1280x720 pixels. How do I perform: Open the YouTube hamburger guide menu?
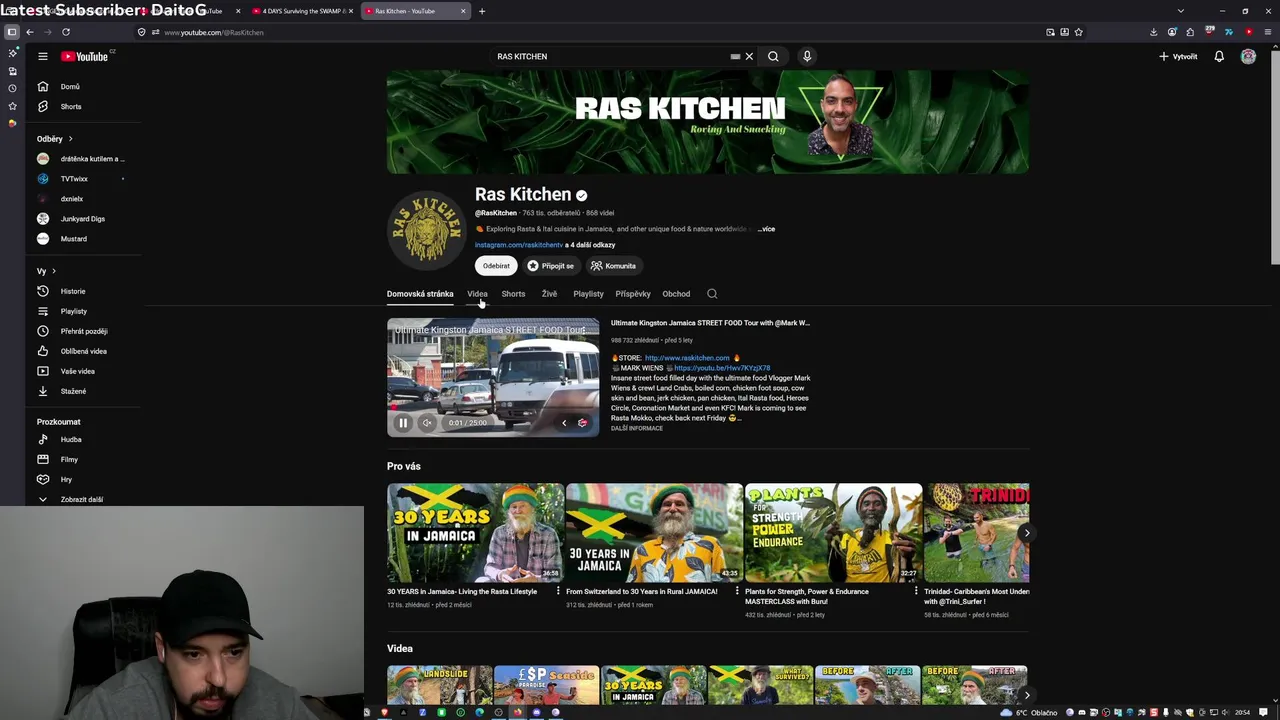click(43, 56)
